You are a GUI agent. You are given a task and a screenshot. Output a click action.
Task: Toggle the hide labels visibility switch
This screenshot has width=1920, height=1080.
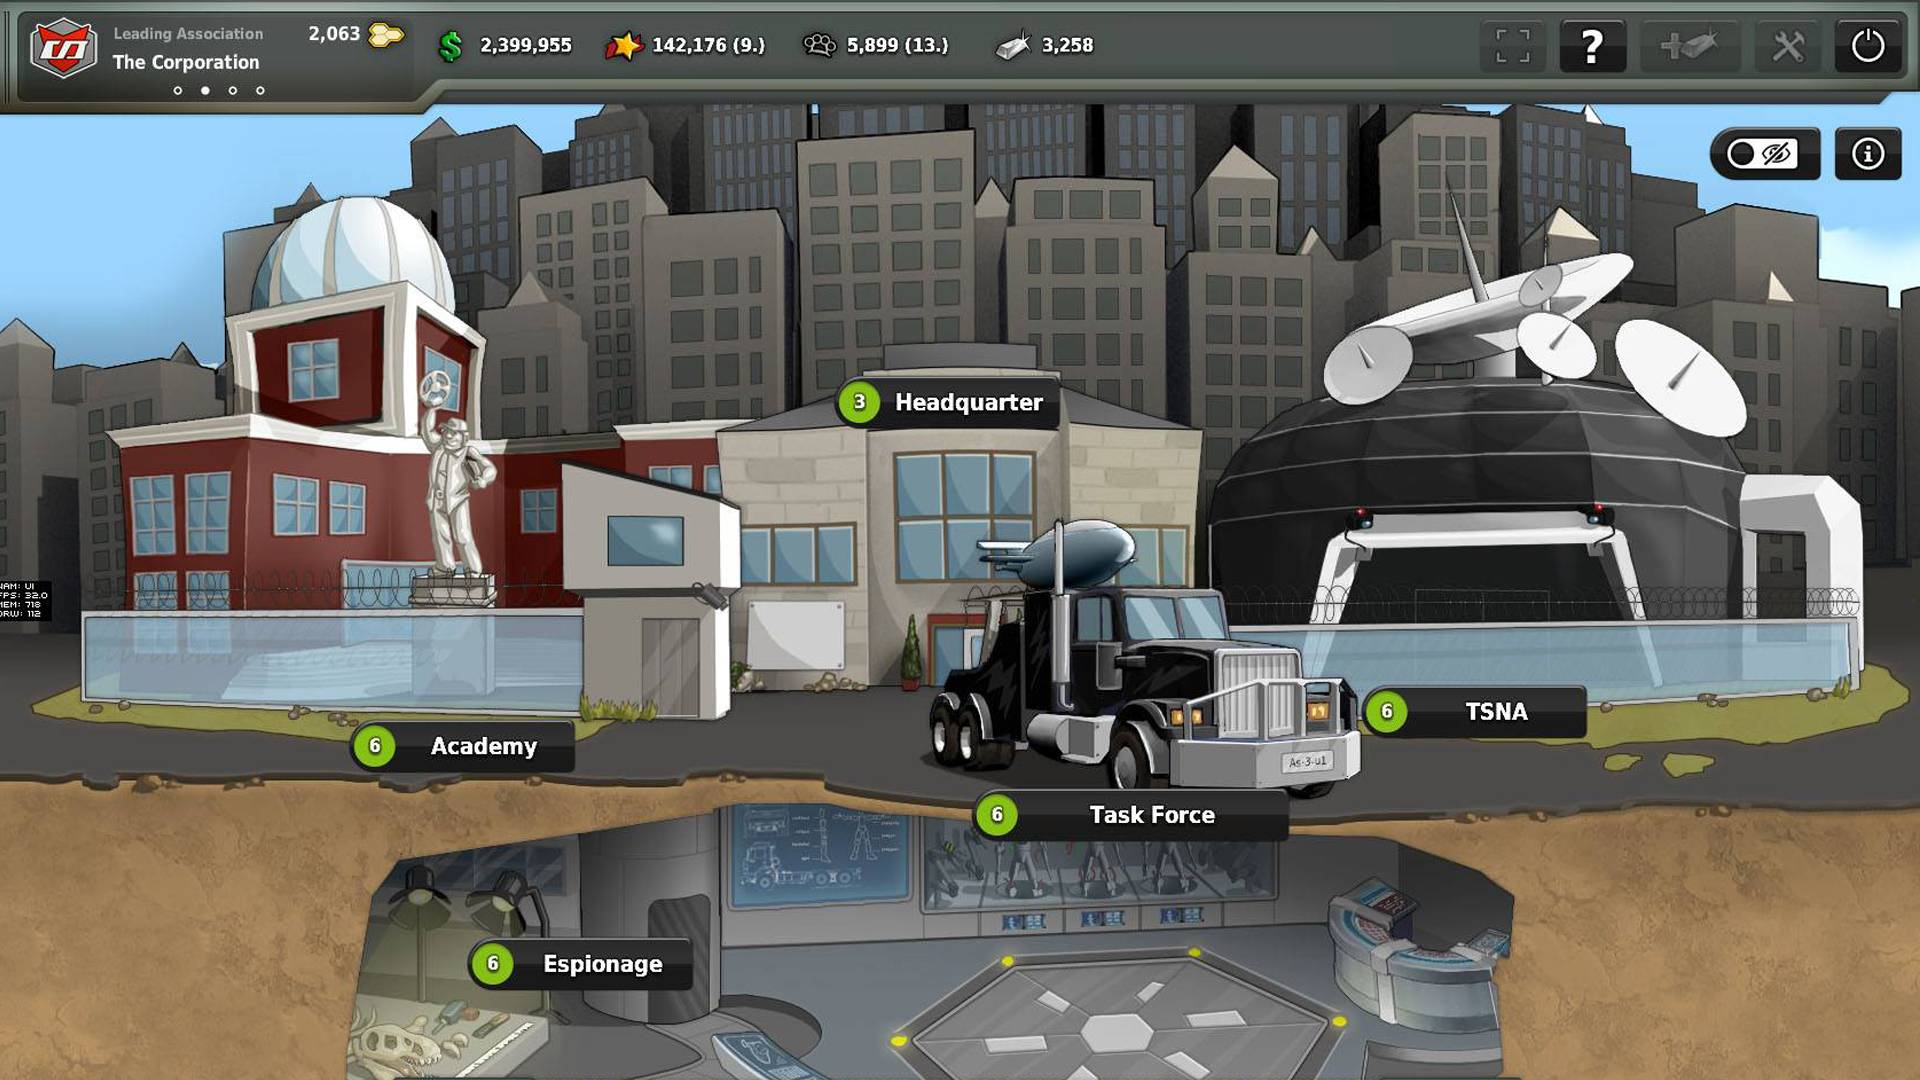[1764, 154]
